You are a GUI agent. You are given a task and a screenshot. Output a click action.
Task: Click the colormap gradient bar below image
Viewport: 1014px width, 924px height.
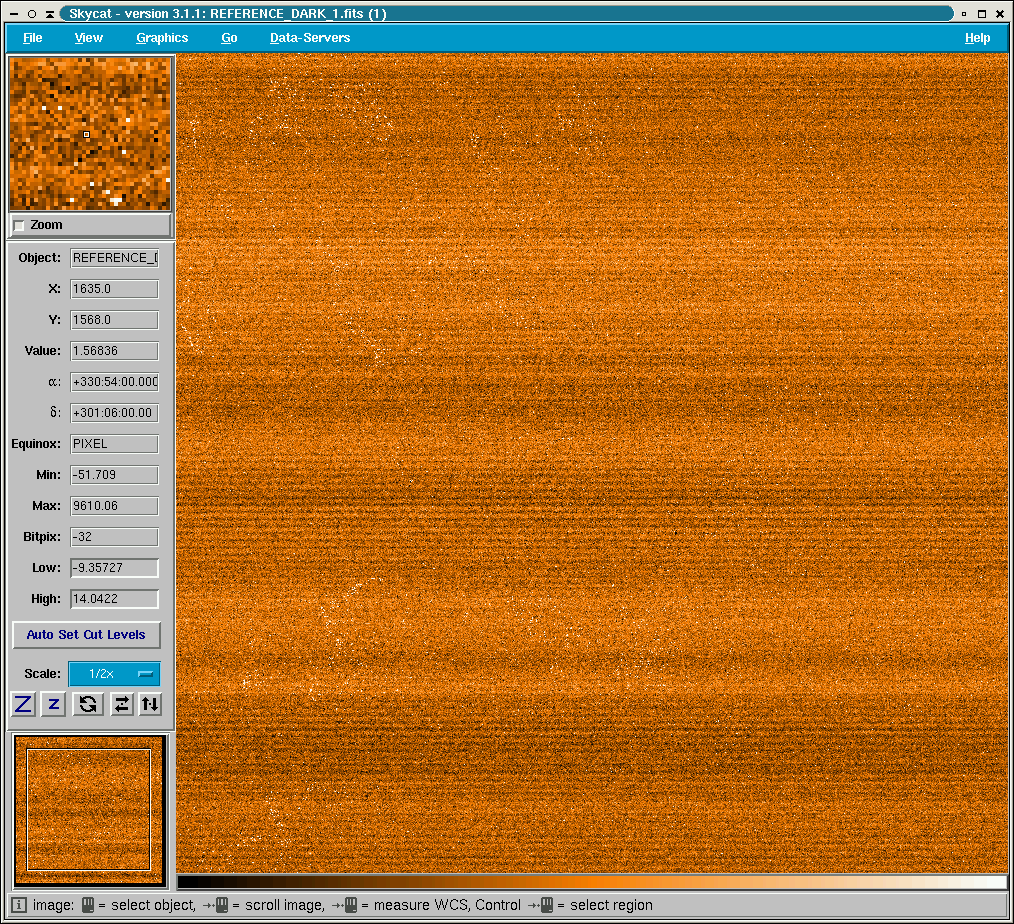(x=592, y=882)
